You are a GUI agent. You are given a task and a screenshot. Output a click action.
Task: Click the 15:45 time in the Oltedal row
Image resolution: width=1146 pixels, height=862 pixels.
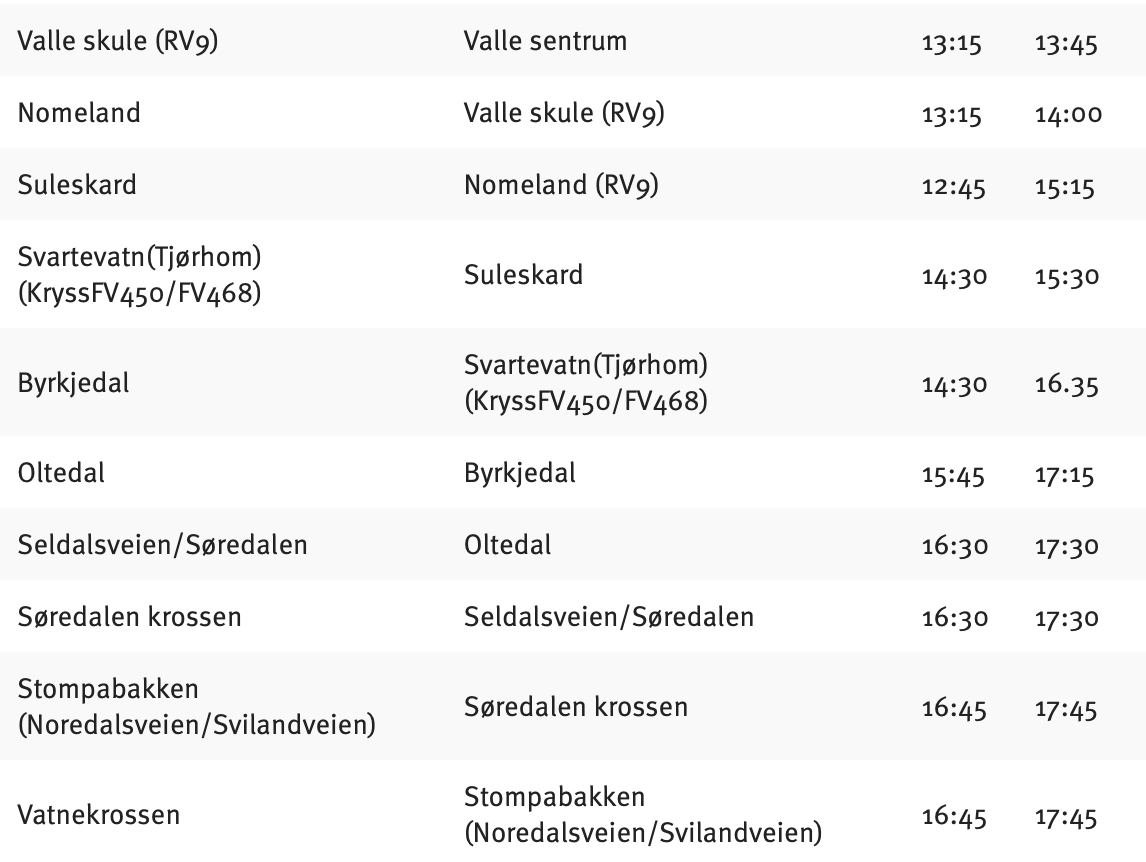(x=954, y=474)
